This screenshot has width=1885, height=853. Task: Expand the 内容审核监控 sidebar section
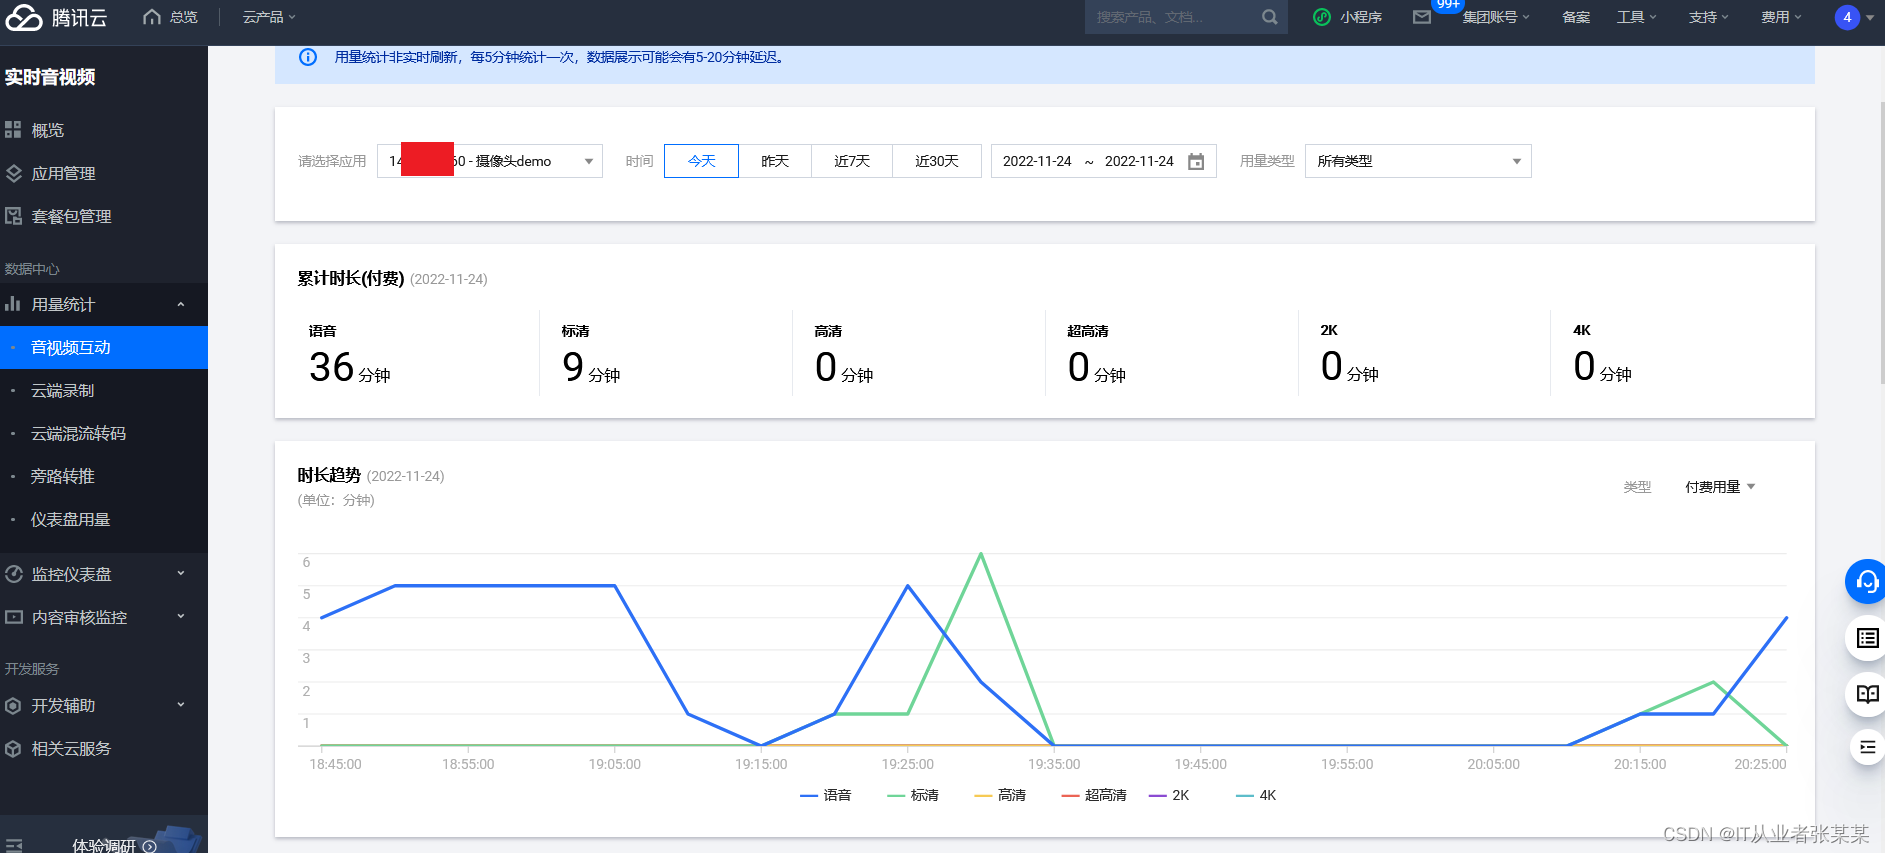point(104,617)
